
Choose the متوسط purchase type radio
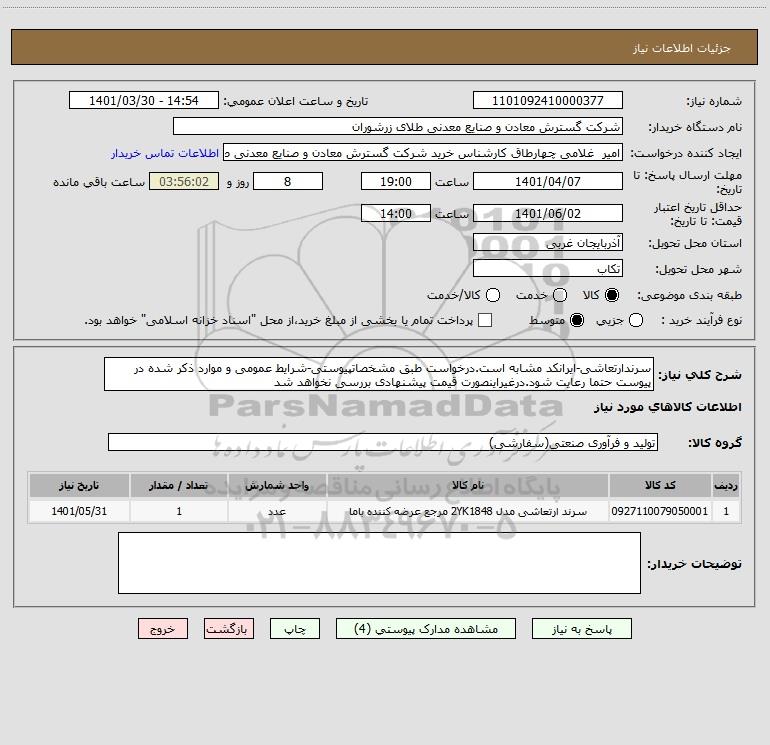tap(577, 321)
